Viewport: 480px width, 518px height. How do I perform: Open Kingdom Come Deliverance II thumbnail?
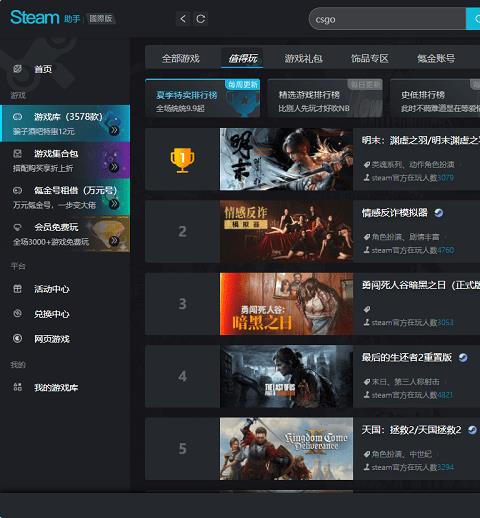point(286,449)
